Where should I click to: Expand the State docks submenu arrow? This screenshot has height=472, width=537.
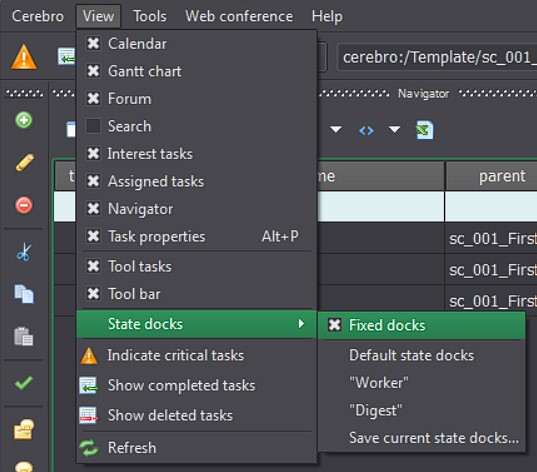pos(301,324)
